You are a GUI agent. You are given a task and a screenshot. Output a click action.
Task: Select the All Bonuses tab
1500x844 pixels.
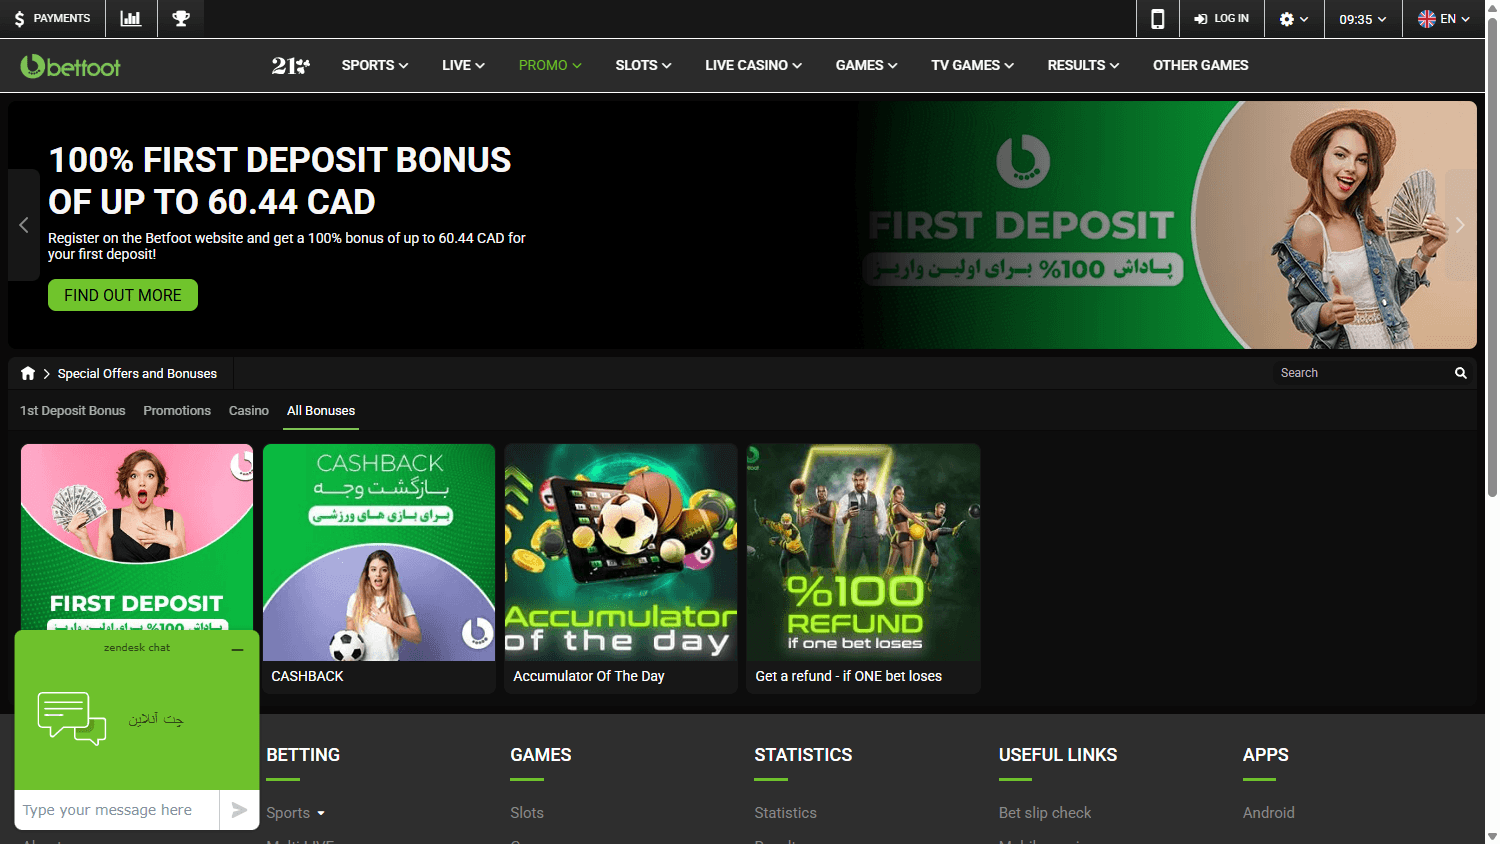[x=321, y=411]
